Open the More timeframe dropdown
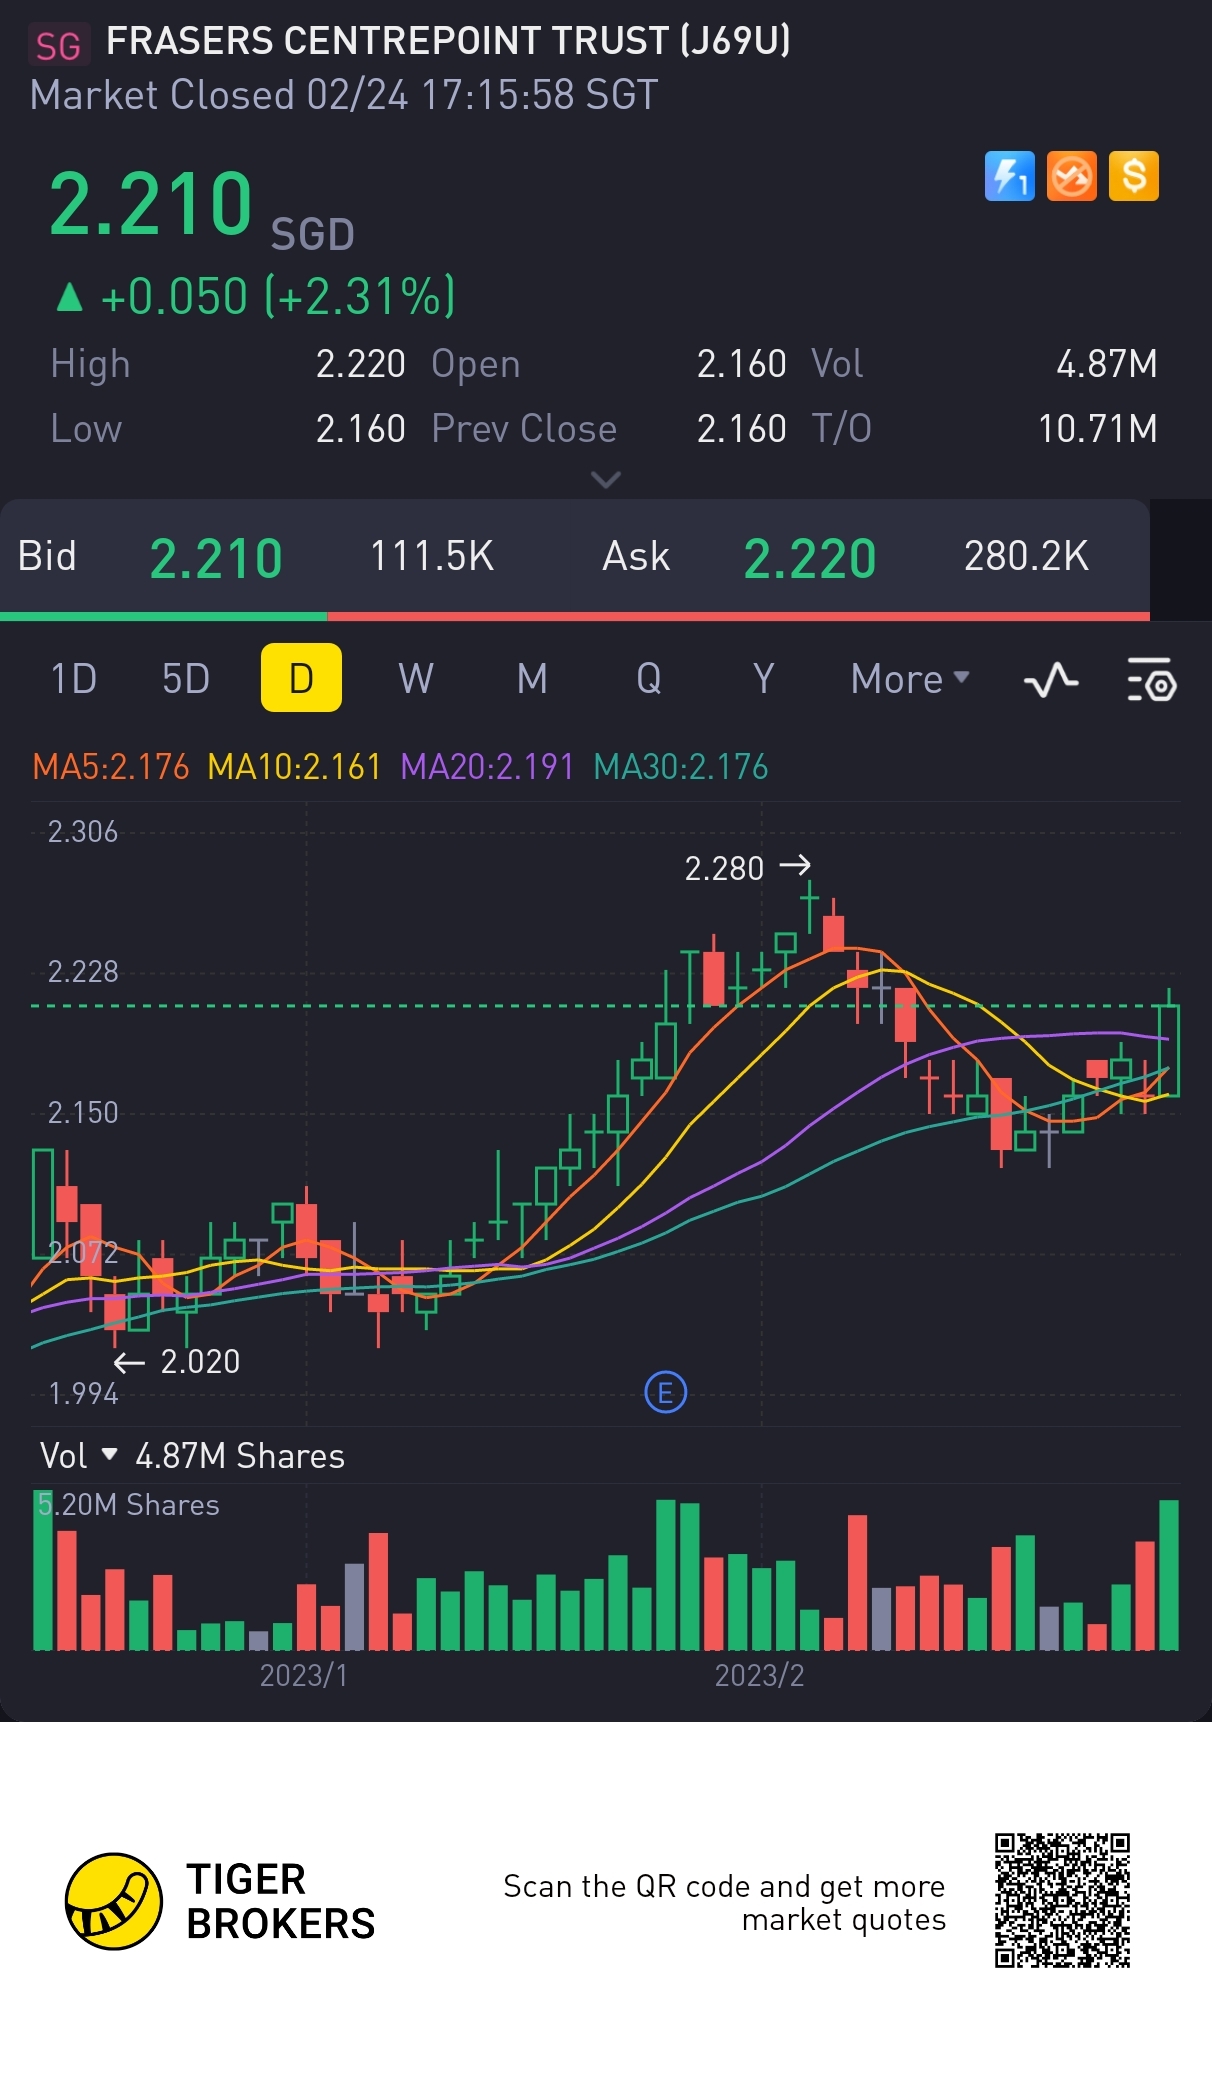This screenshot has width=1212, height=2081. (910, 679)
